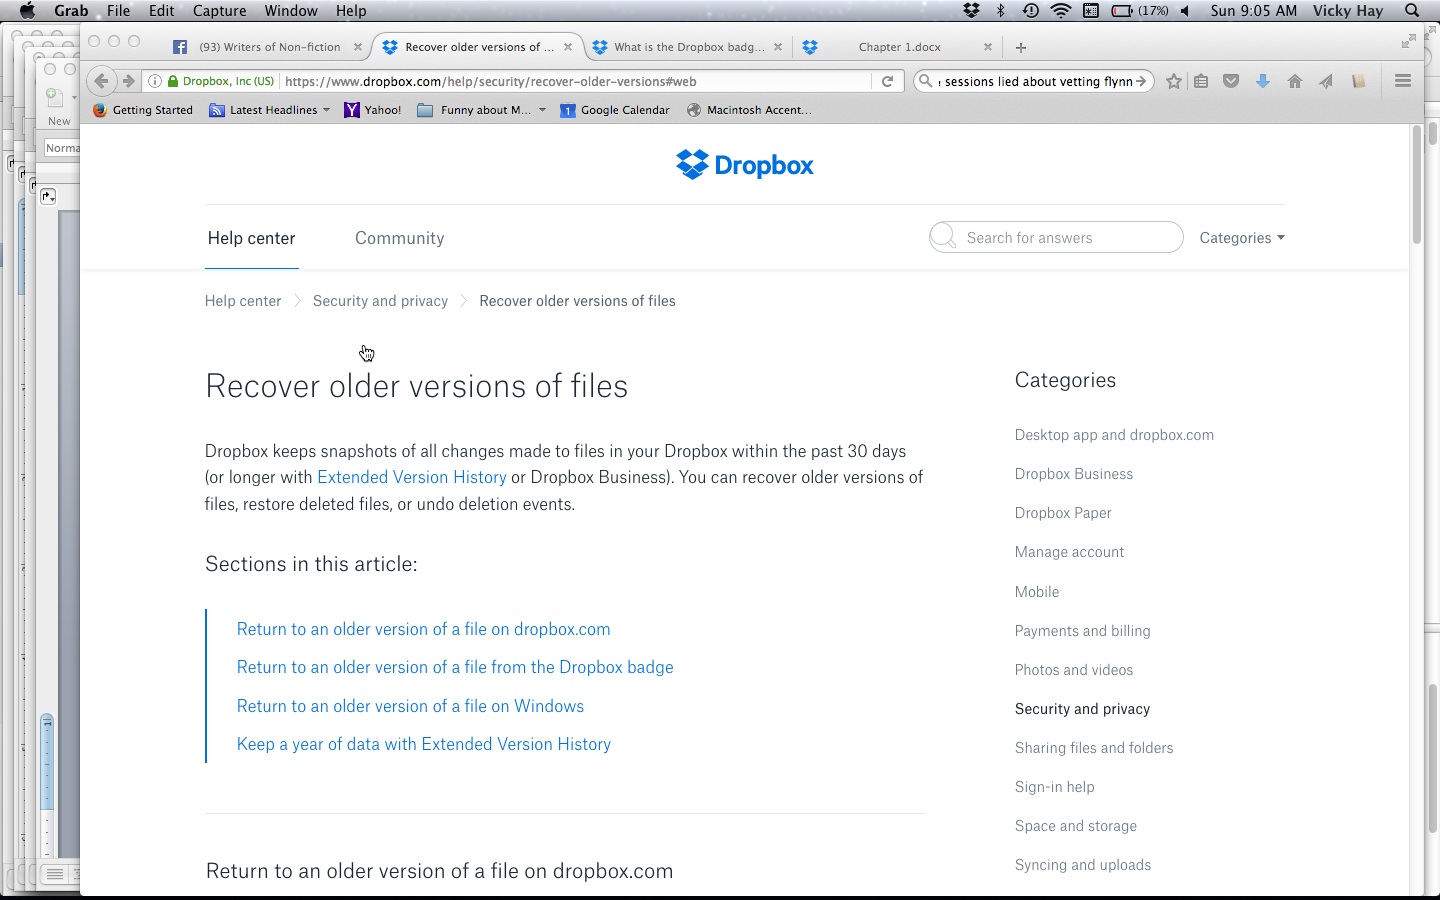1440x900 pixels.
Task: Reload the current page
Action: (887, 82)
